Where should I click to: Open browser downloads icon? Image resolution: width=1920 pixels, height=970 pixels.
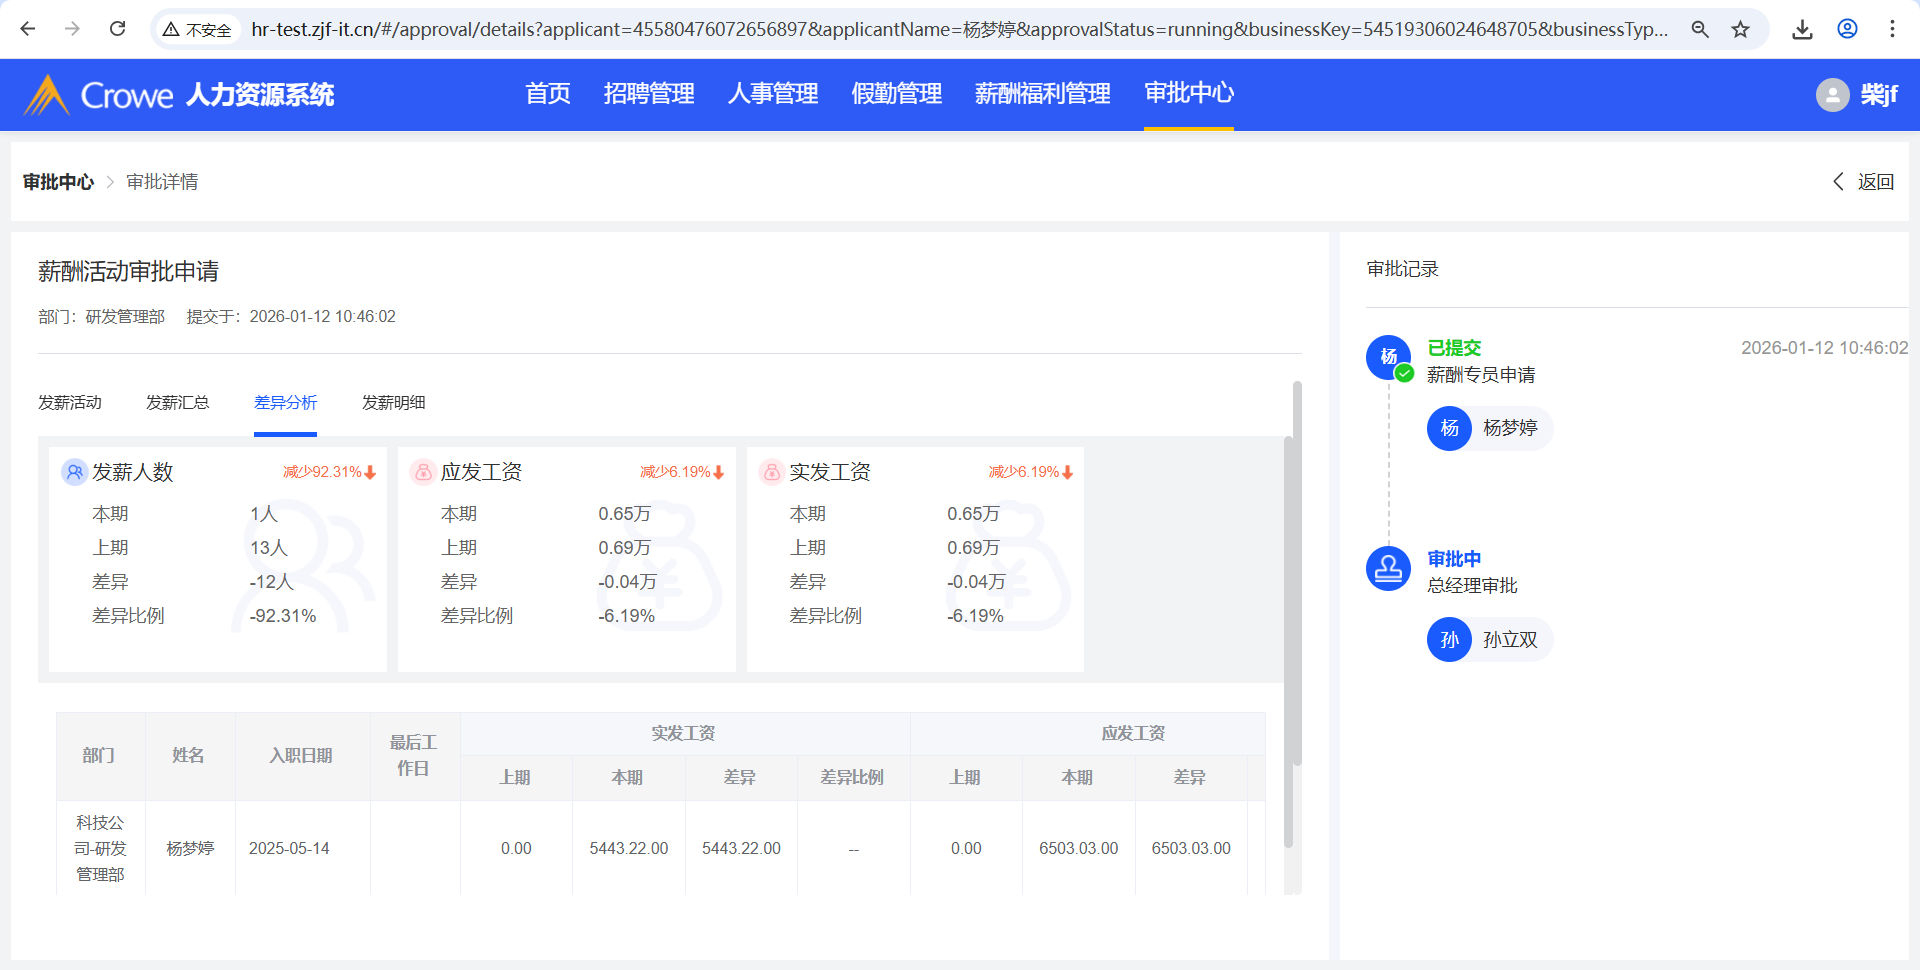tap(1802, 29)
